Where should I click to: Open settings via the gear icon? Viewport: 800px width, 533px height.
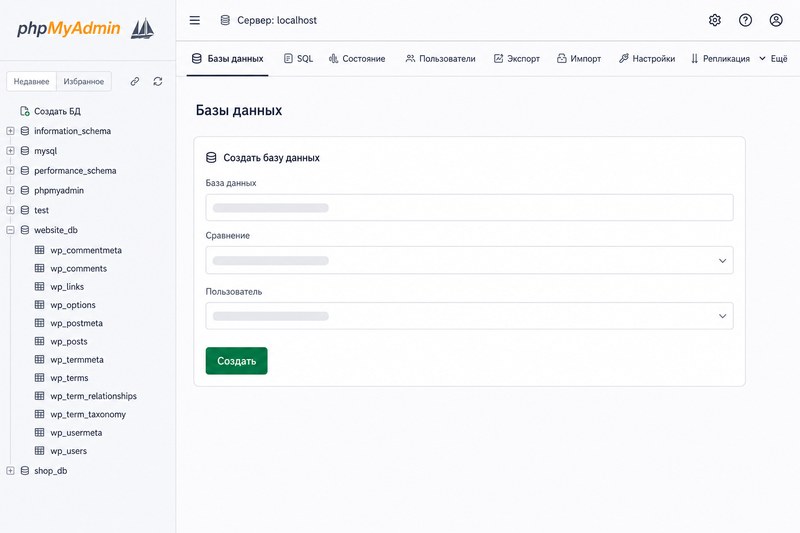click(715, 20)
